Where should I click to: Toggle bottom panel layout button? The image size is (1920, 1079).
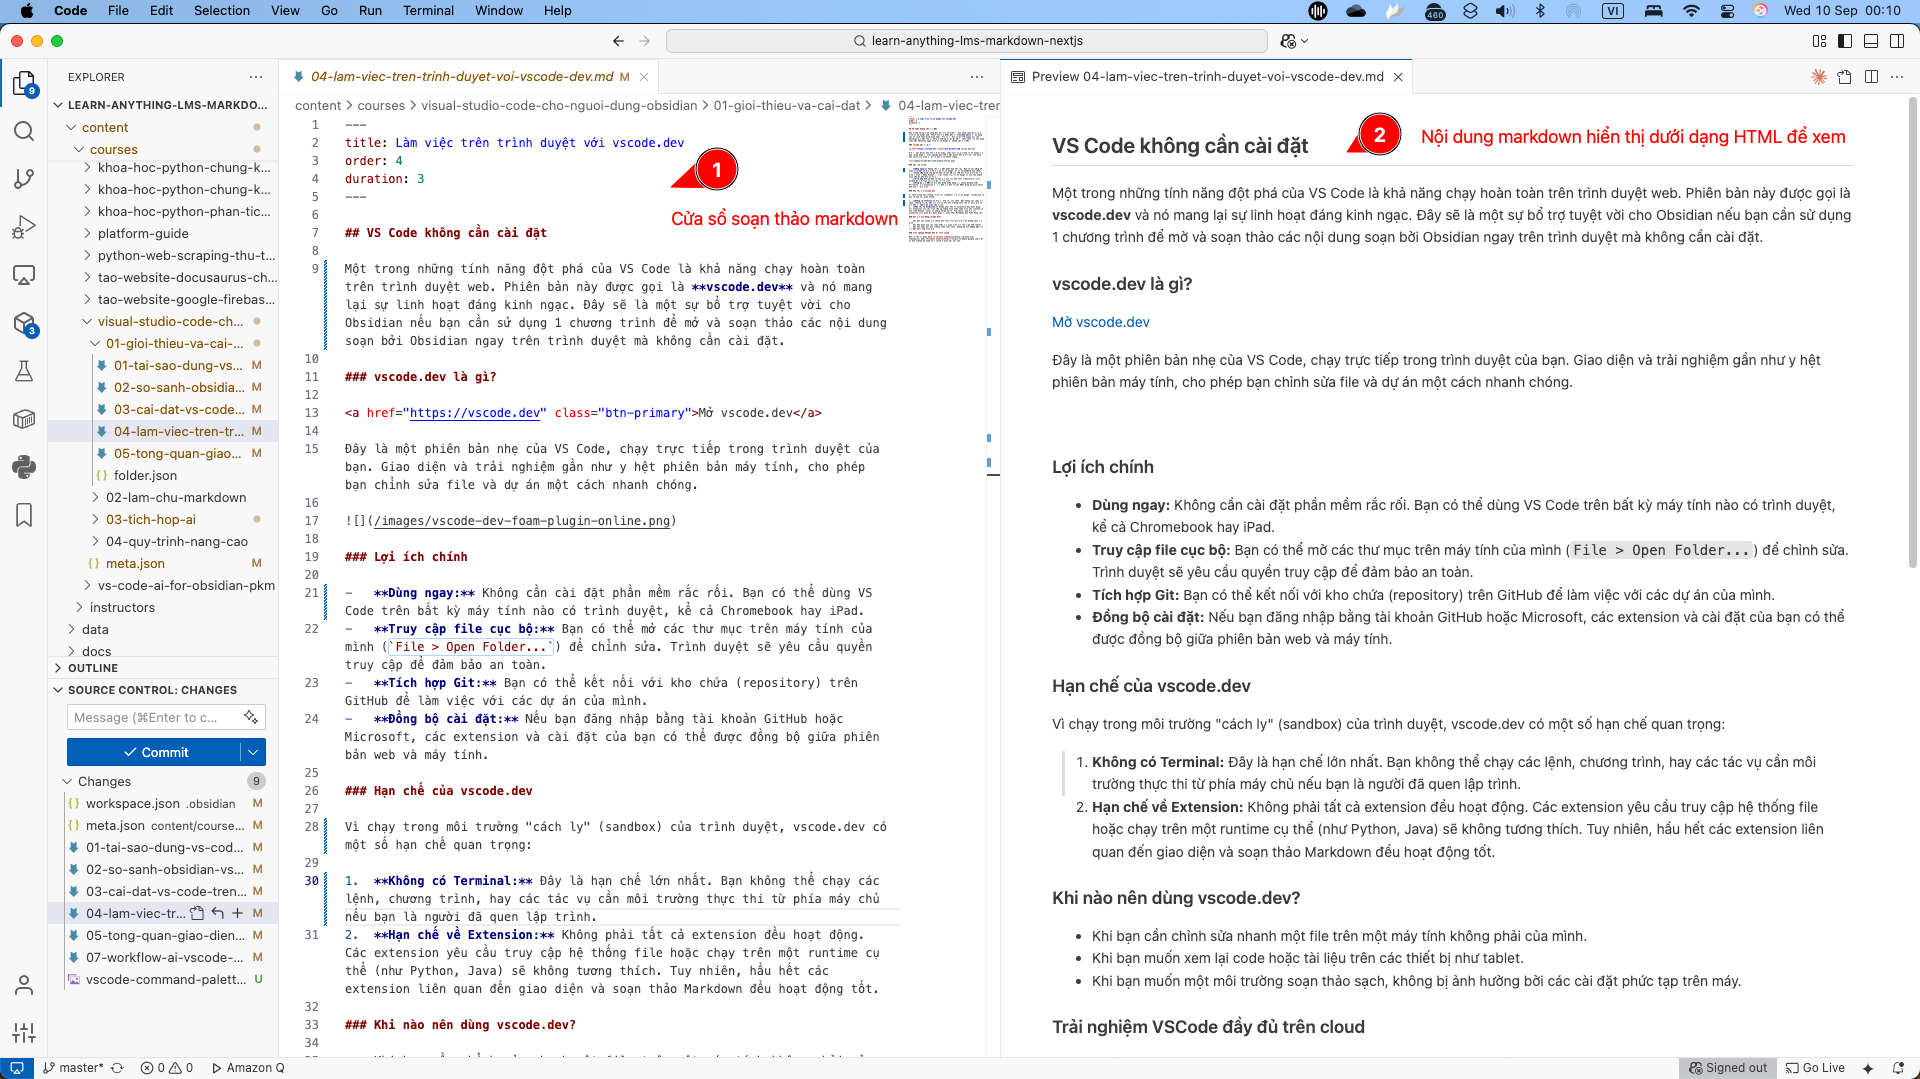1871,41
